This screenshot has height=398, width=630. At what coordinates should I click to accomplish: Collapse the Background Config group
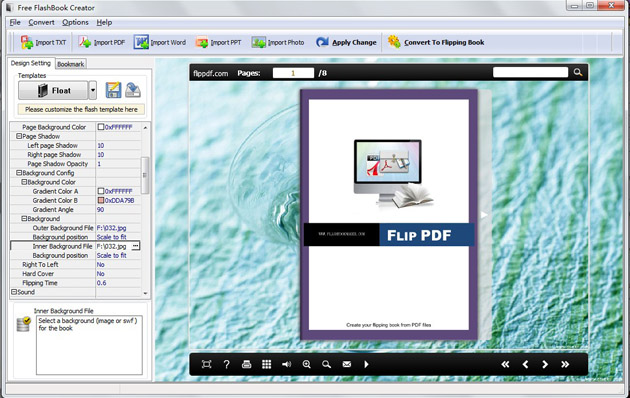click(x=18, y=173)
